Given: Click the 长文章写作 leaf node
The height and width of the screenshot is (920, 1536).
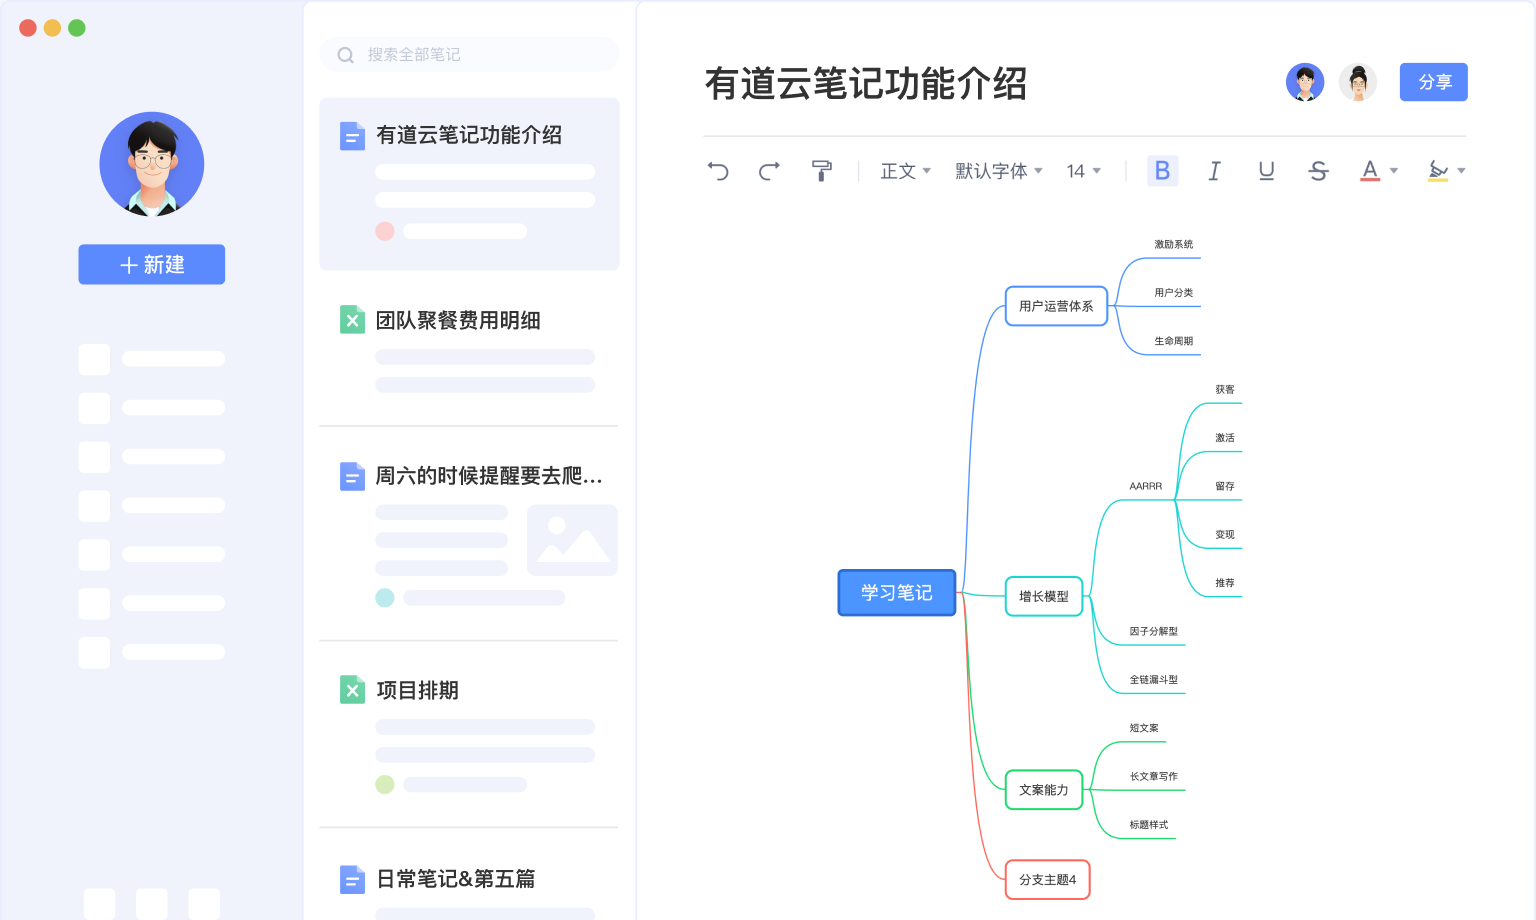Looking at the screenshot, I should pyautogui.click(x=1154, y=776).
